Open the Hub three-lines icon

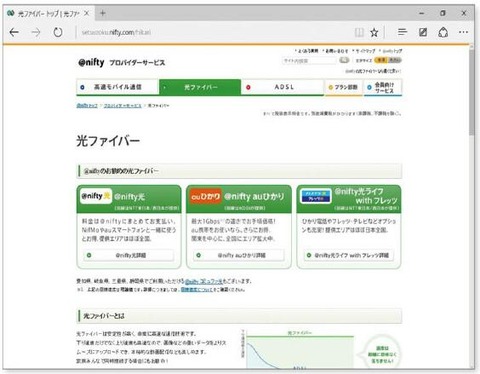(x=402, y=32)
